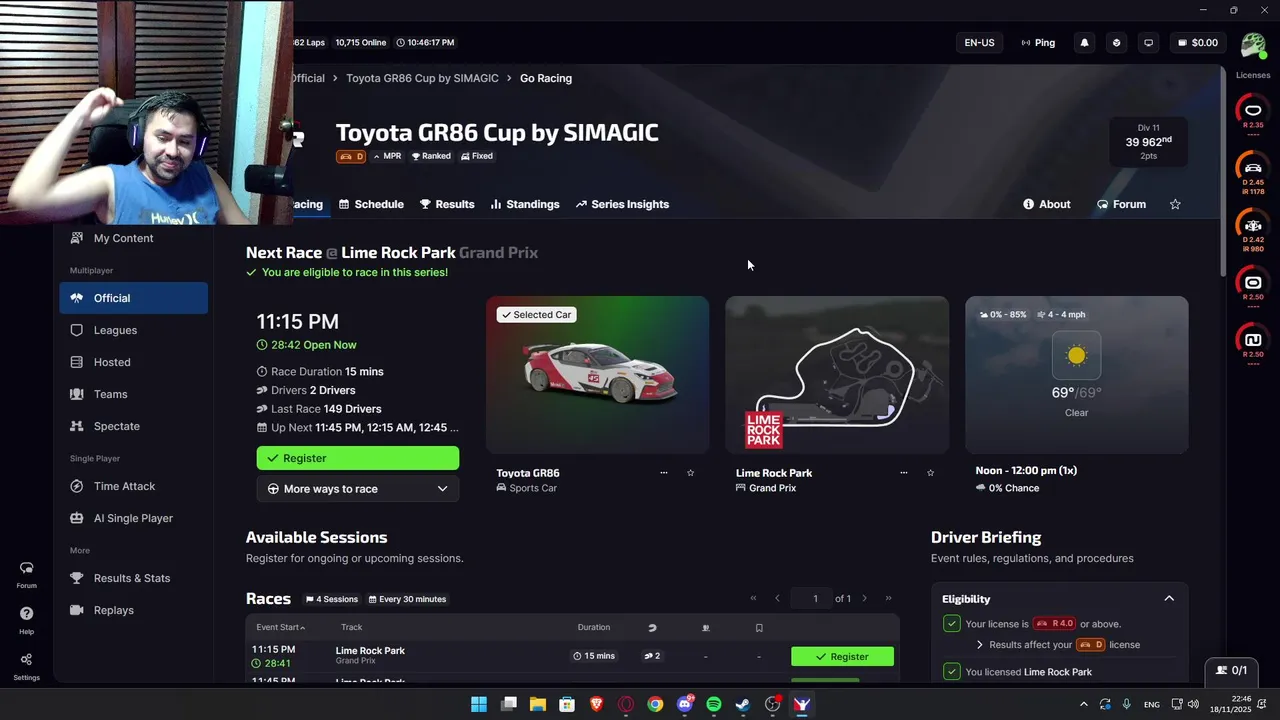
Task: Open Windows Start menu
Action: (x=479, y=704)
